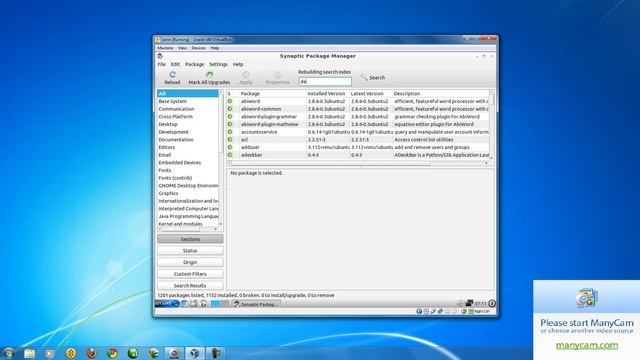Open the Windows Start menu
The width and height of the screenshot is (640, 360).
(x=8, y=353)
